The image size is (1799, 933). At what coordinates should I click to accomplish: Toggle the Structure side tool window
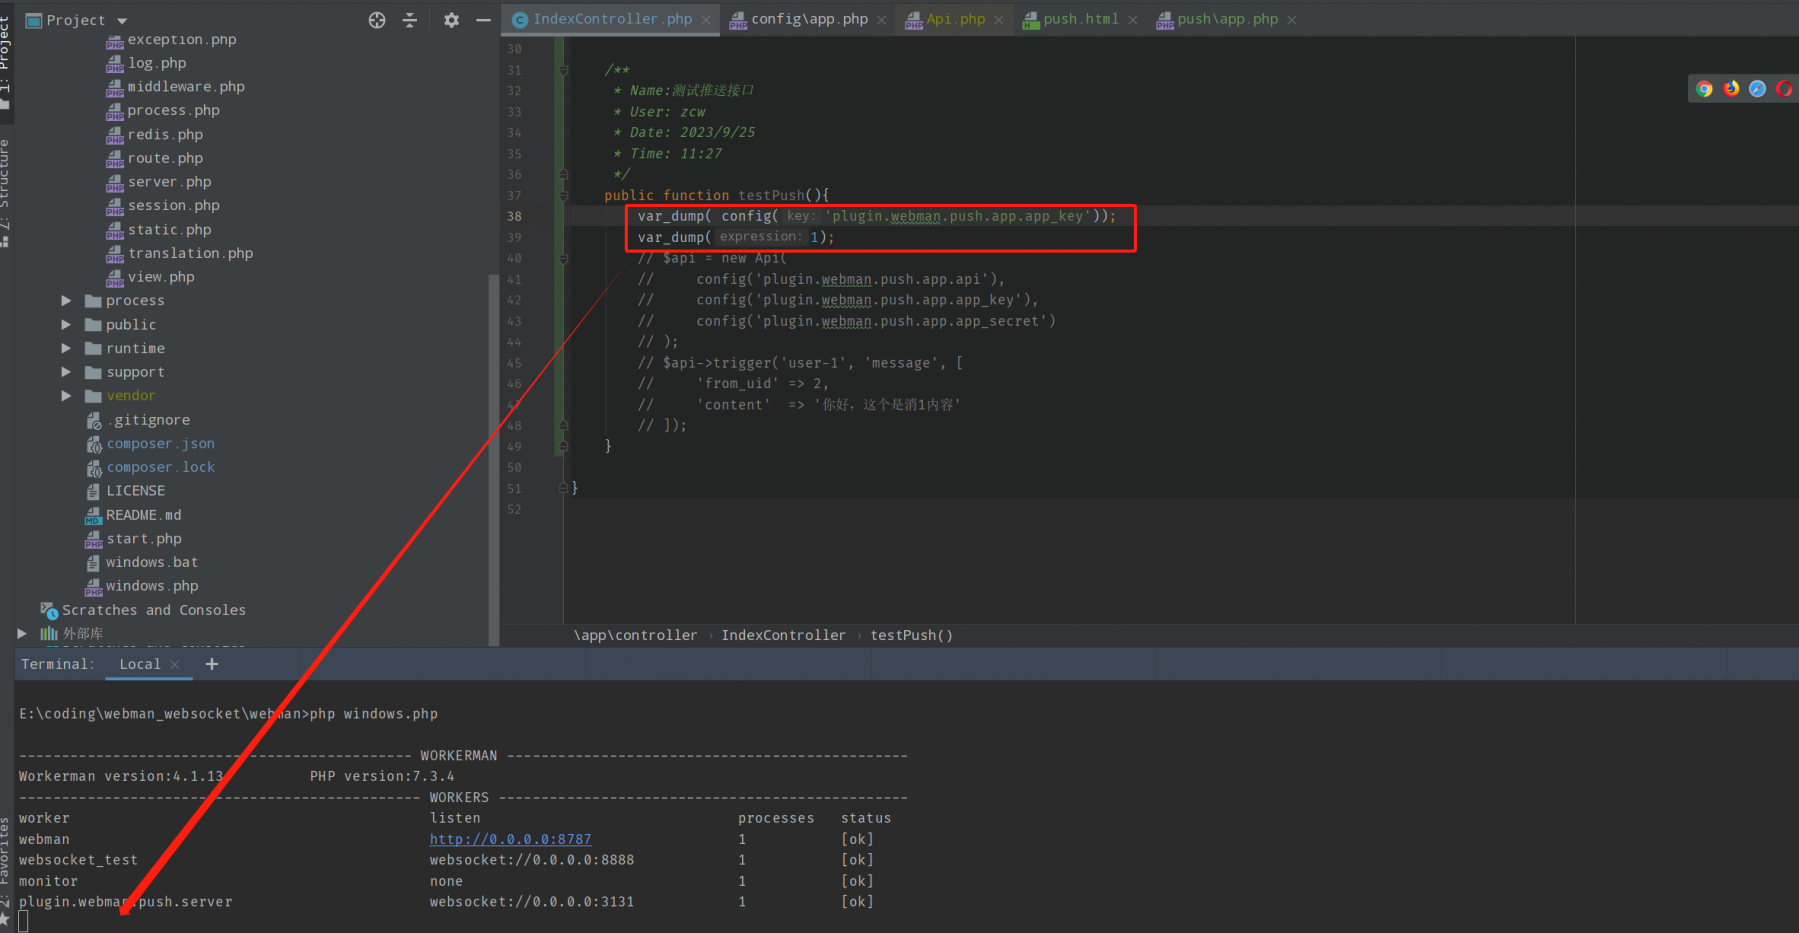(x=5, y=192)
